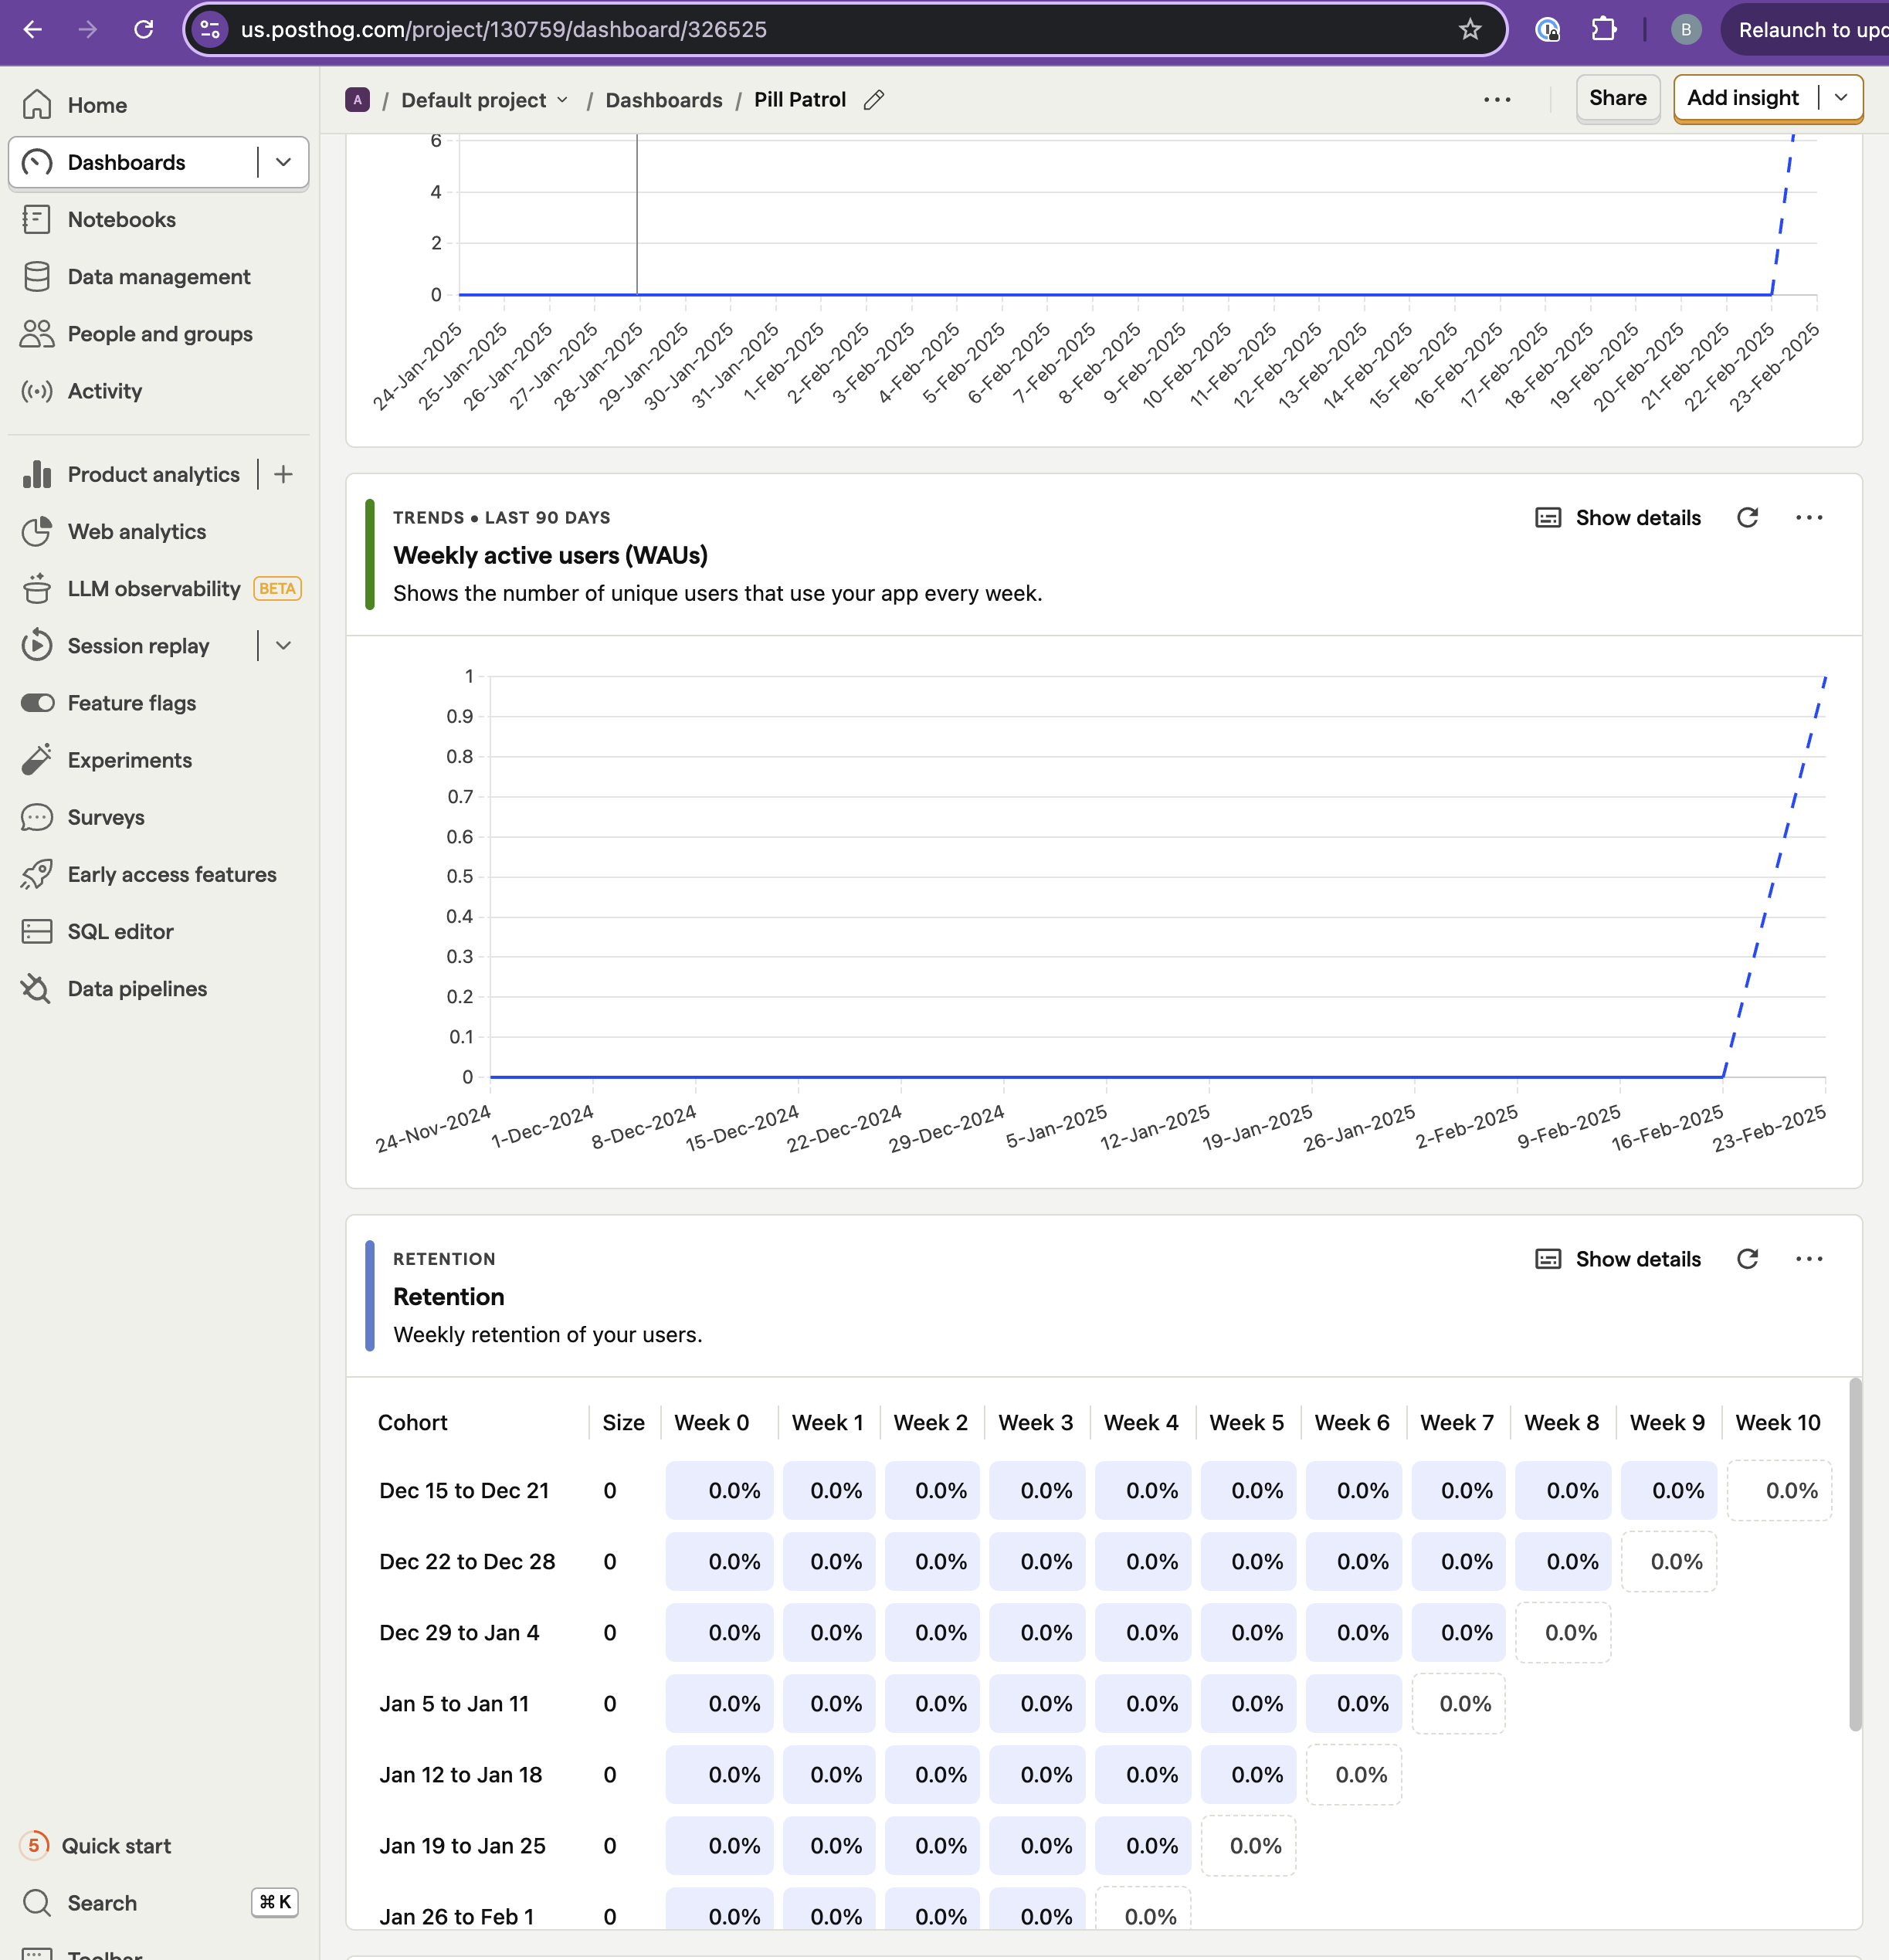Expand the Session replay chevron
Screen dimensions: 1889x1960
pos(284,646)
